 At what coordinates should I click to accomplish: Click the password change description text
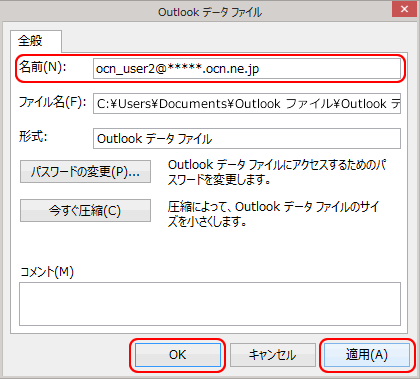pos(277,172)
